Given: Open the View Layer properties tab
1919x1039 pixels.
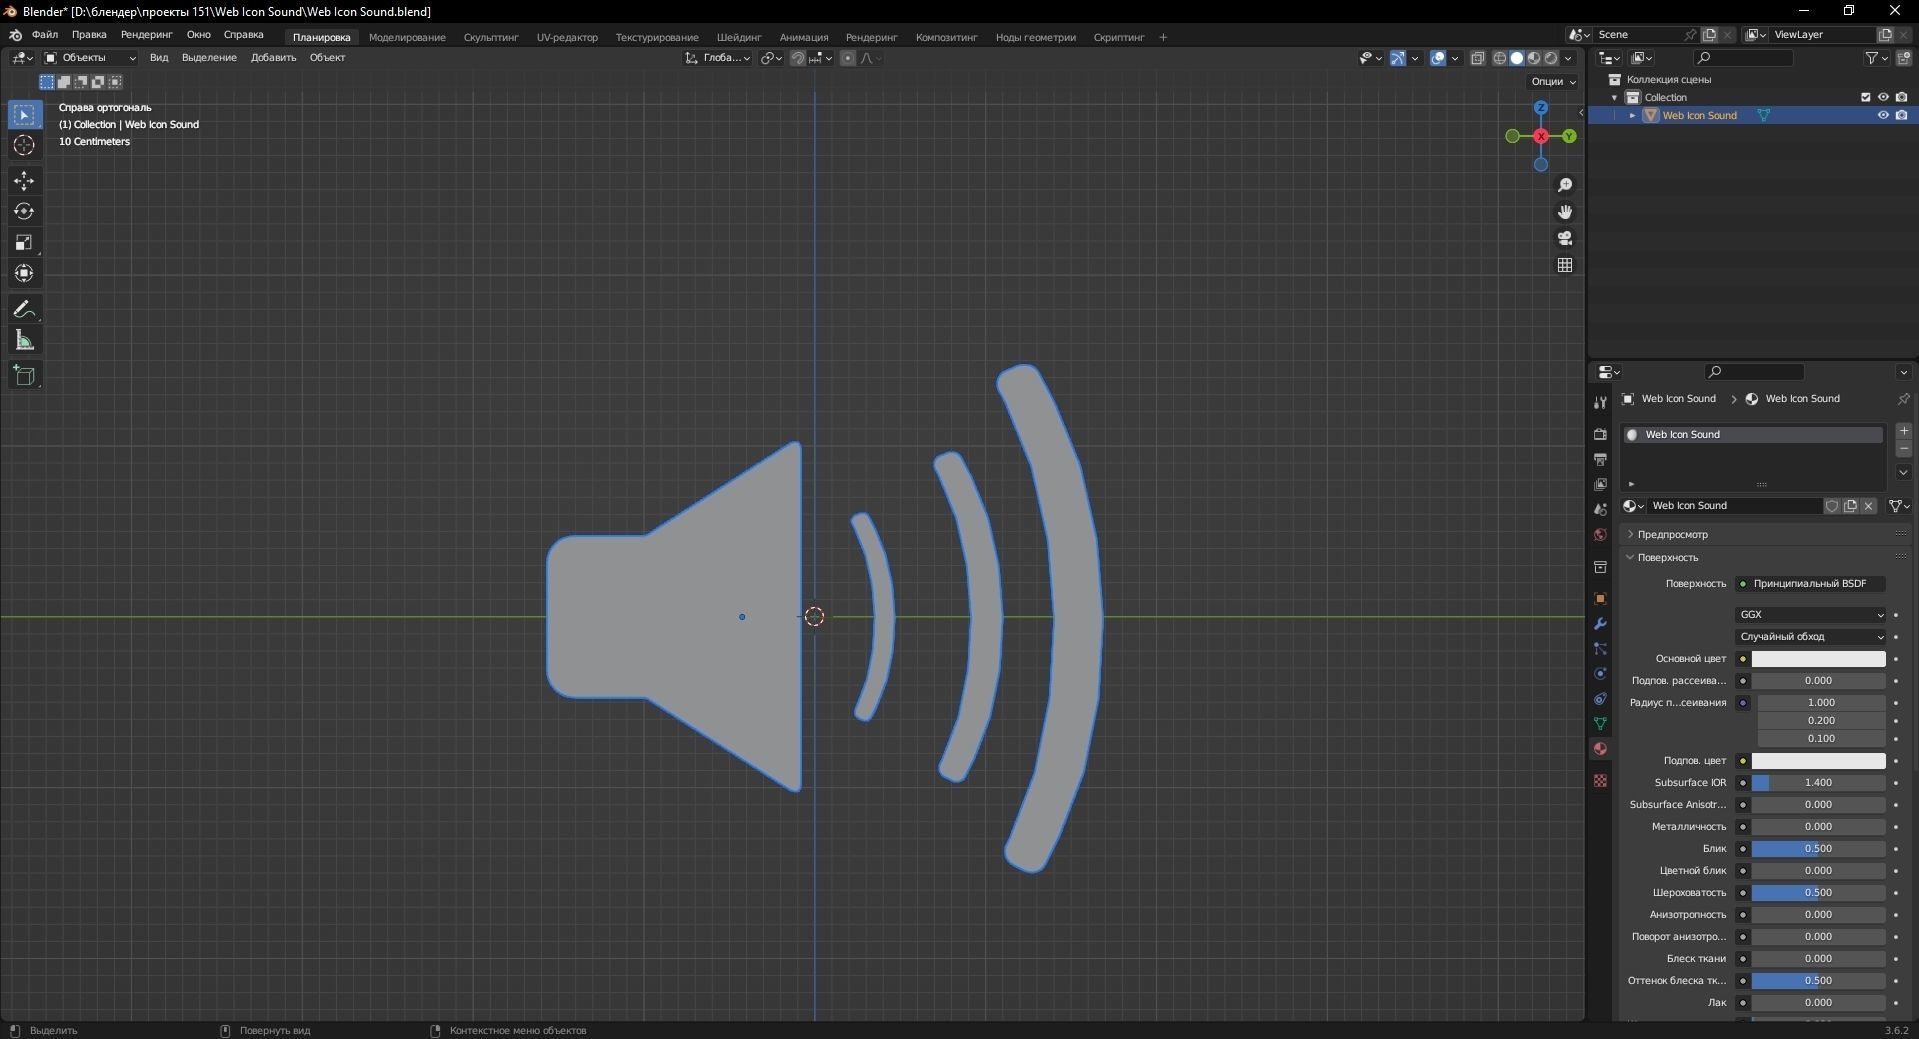Looking at the screenshot, I should coord(1600,484).
